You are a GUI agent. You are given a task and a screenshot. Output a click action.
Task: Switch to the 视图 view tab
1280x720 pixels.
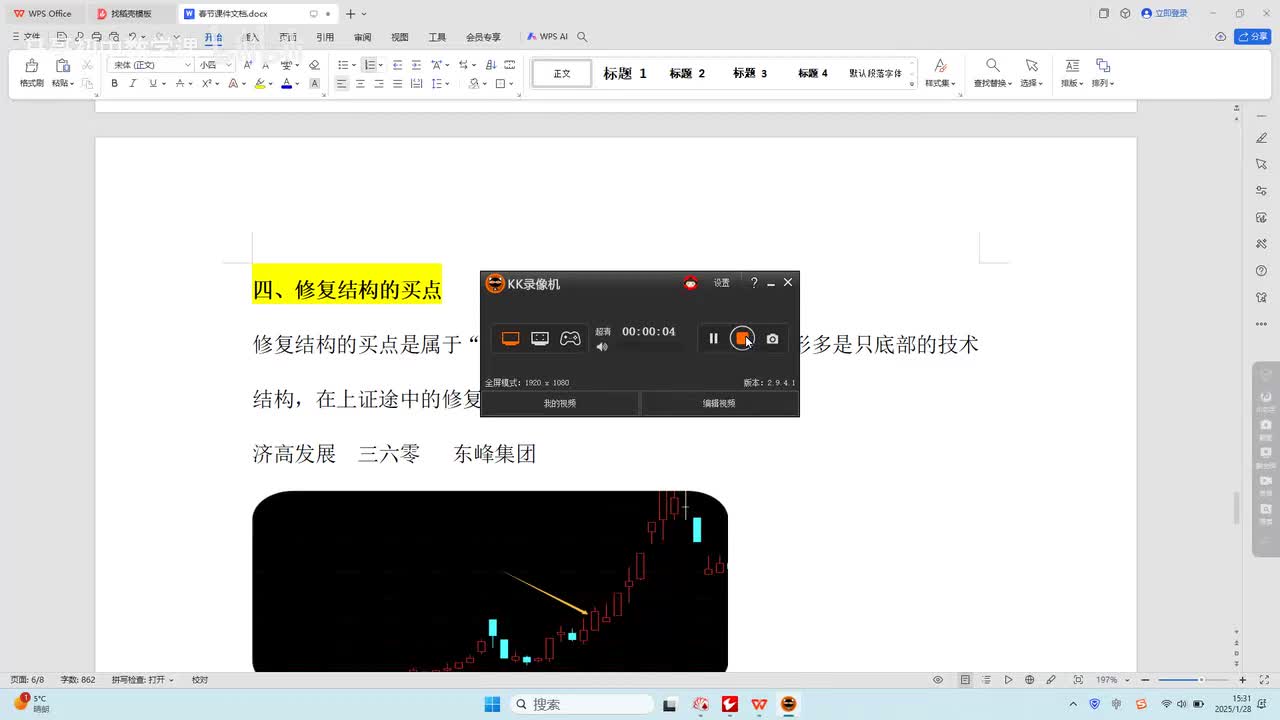pyautogui.click(x=400, y=37)
